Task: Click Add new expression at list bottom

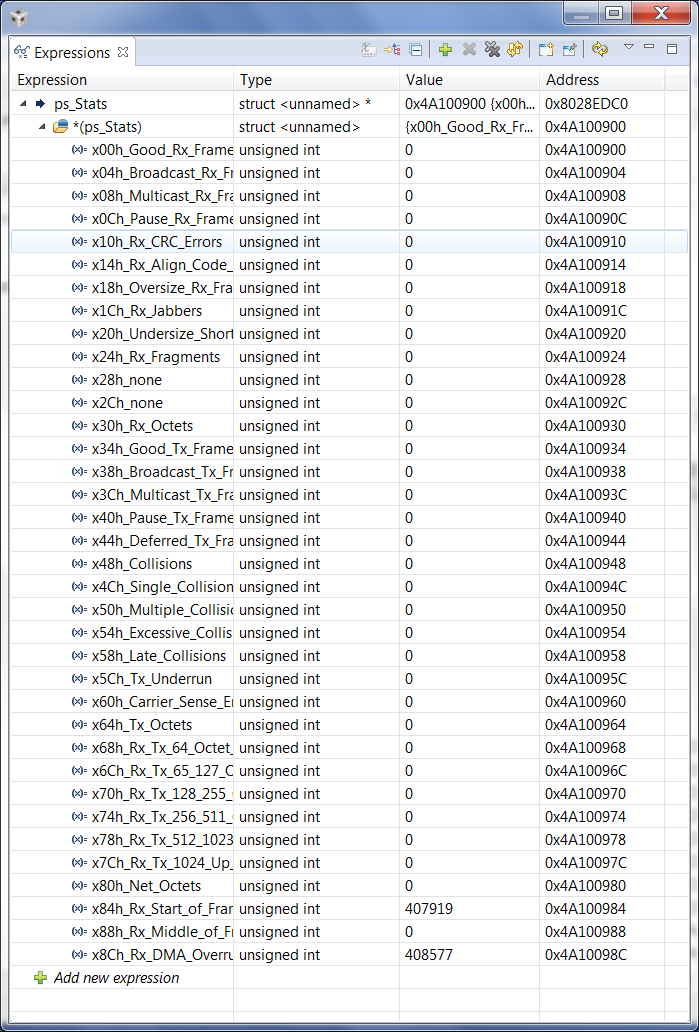Action: coord(116,977)
